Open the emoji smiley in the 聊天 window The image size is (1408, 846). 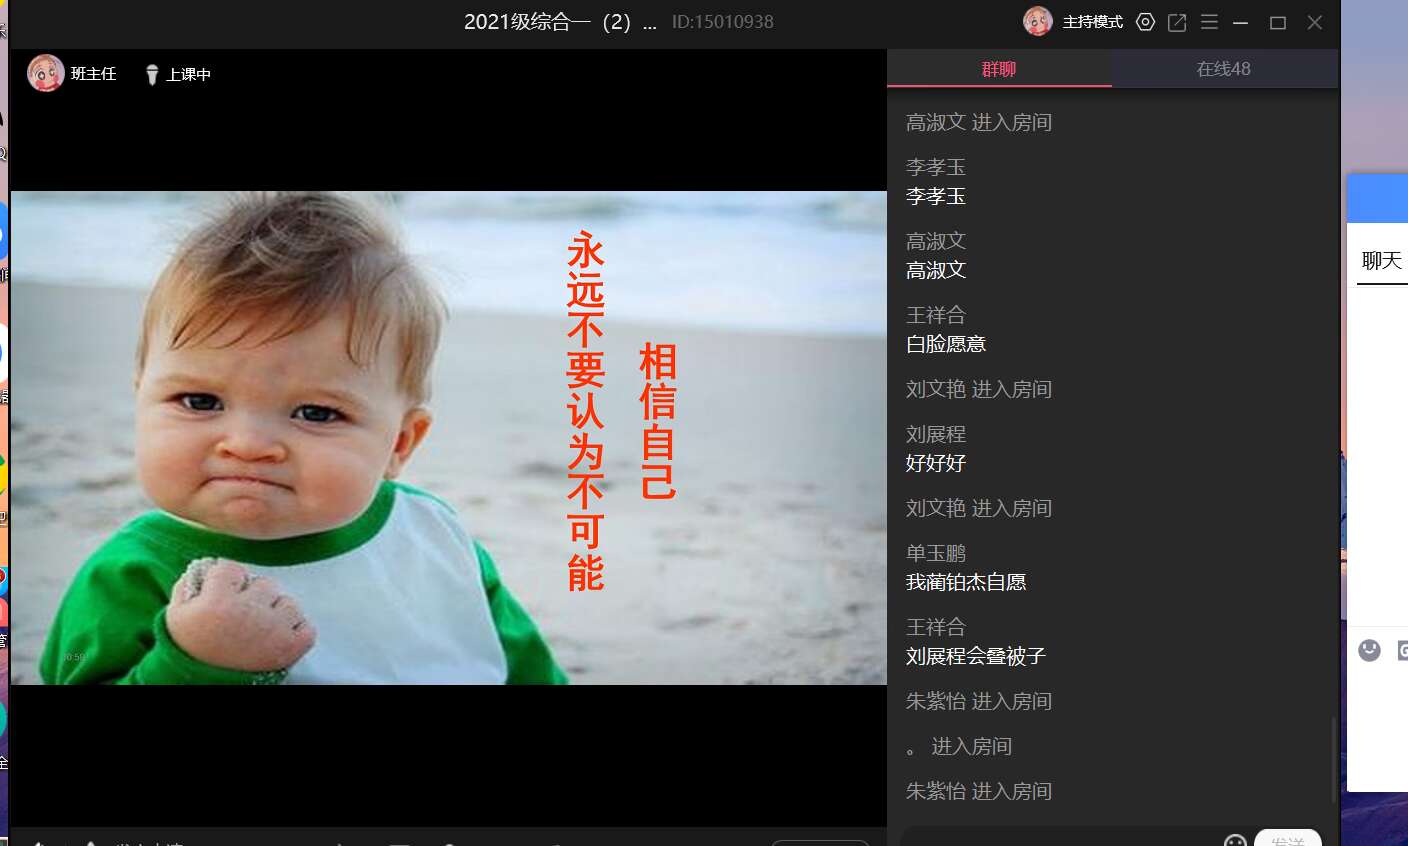[x=1369, y=651]
